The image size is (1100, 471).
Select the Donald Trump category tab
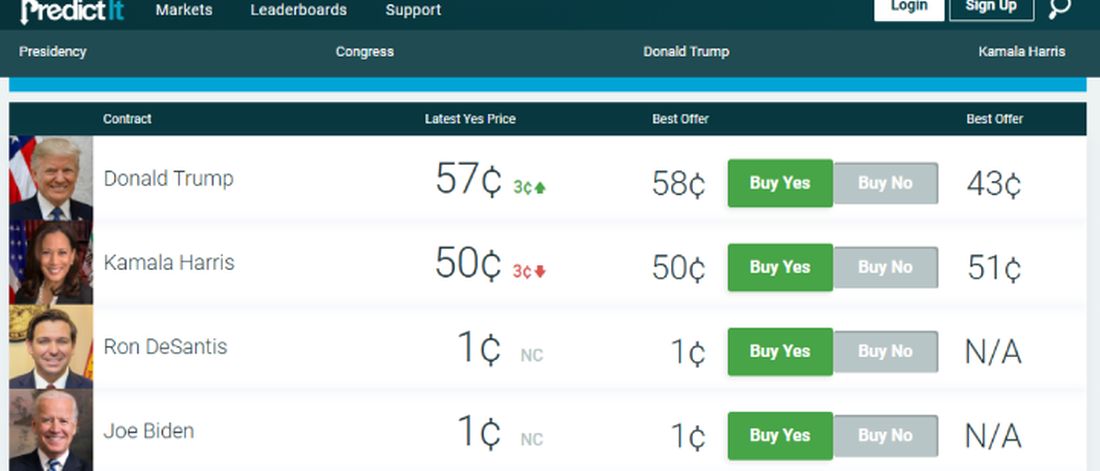[x=686, y=51]
